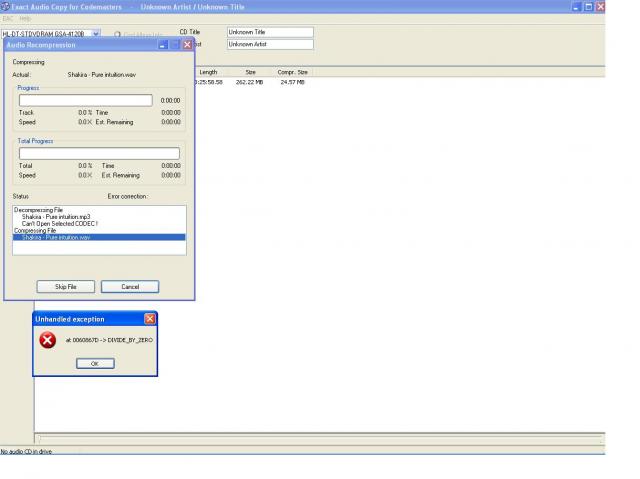The width and height of the screenshot is (640, 479).
Task: Minimize the Exact Audio Copy main window
Action: pyautogui.click(x=576, y=7)
